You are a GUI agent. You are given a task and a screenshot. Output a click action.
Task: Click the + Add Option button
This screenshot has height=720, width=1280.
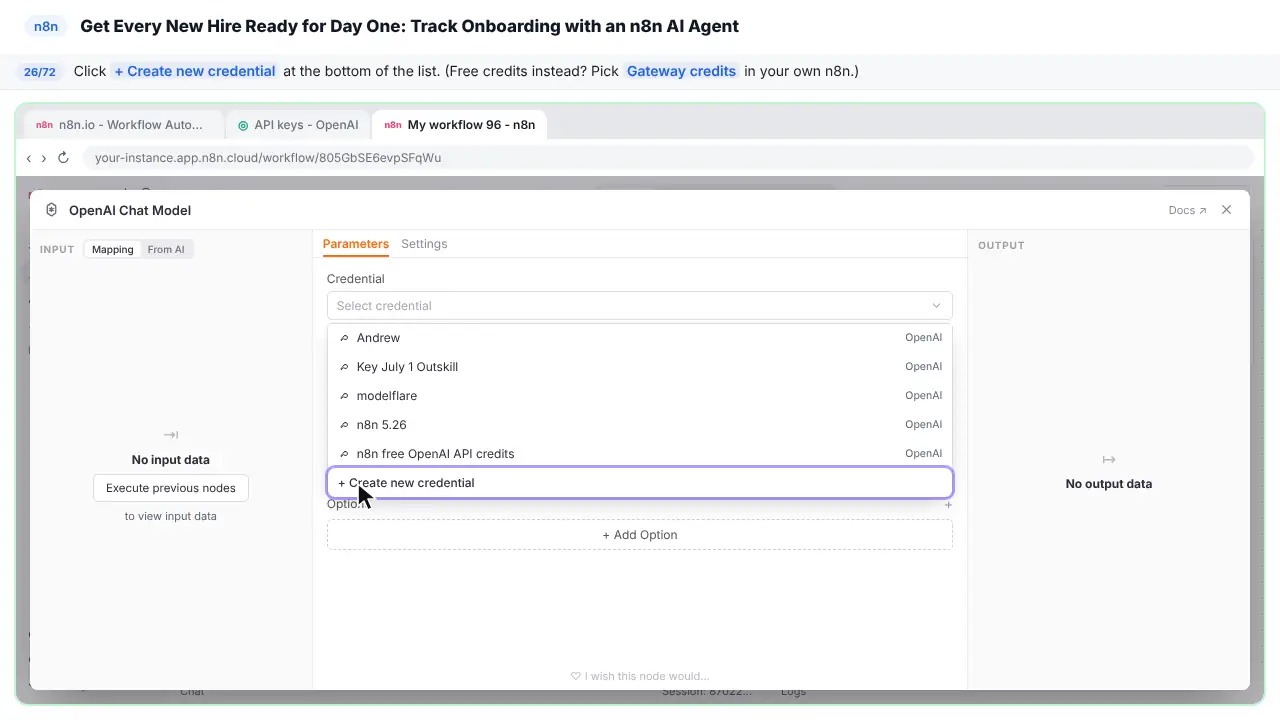(639, 535)
